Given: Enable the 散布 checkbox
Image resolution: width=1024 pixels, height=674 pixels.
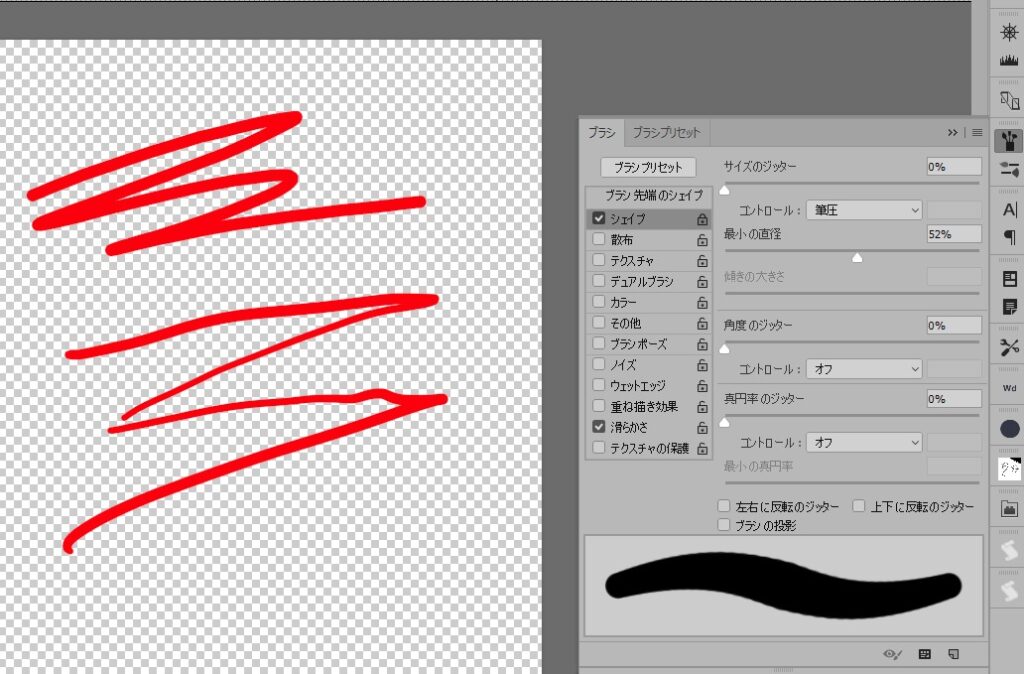Looking at the screenshot, I should coord(599,240).
